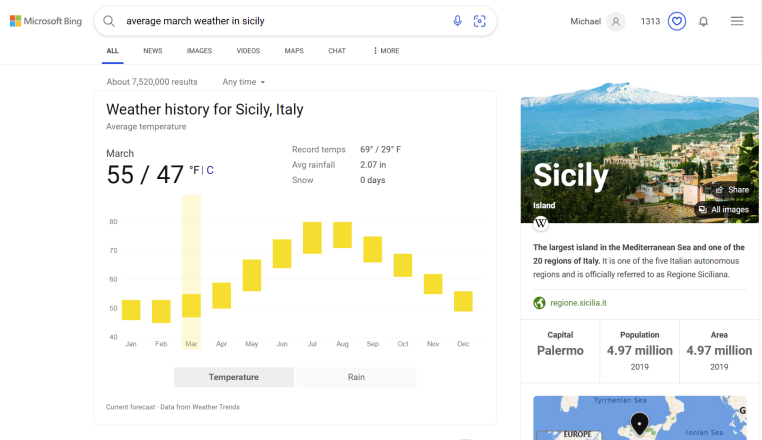The image size is (762, 440).
Task: Go to the Images tab
Action: point(199,50)
